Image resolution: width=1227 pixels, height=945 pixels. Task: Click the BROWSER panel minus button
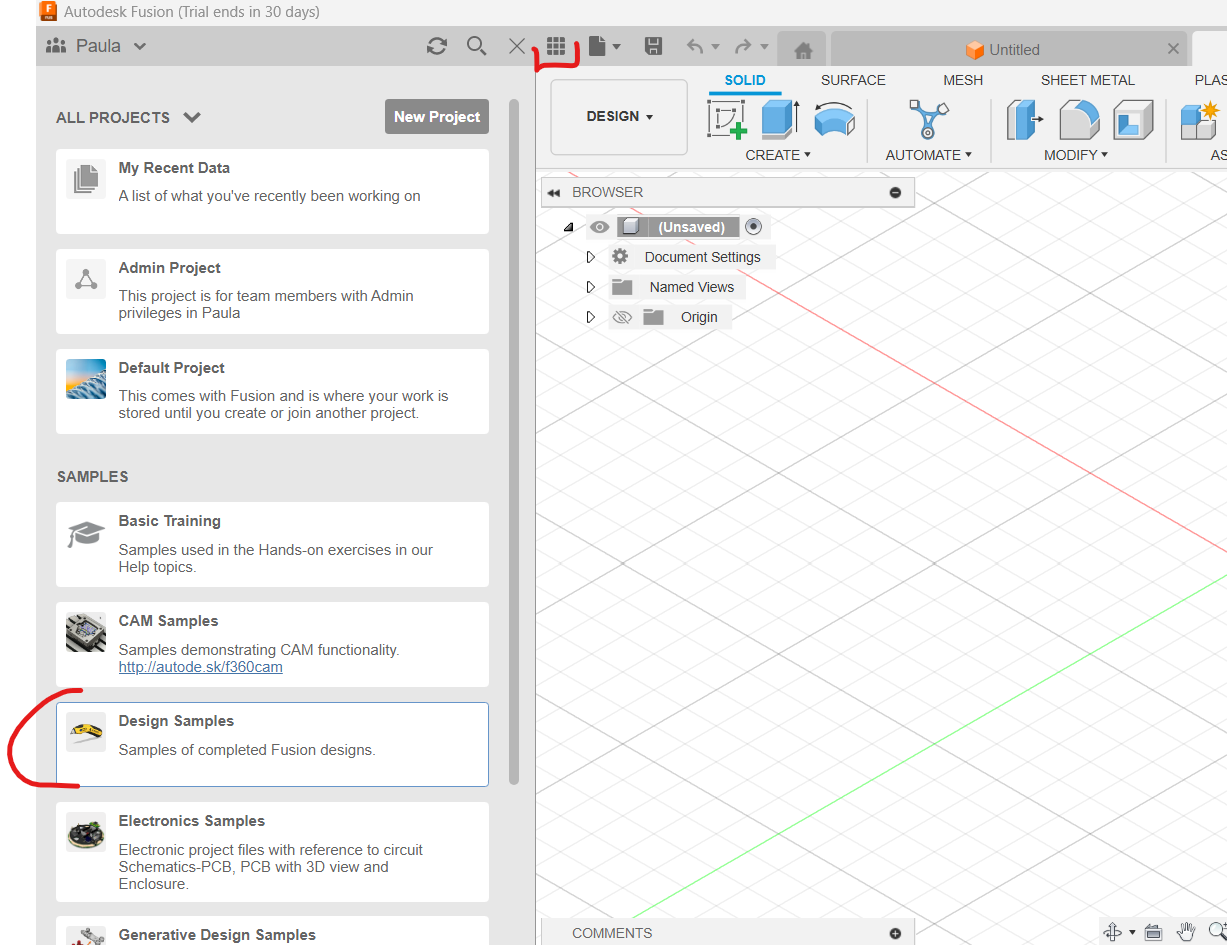[x=895, y=193]
